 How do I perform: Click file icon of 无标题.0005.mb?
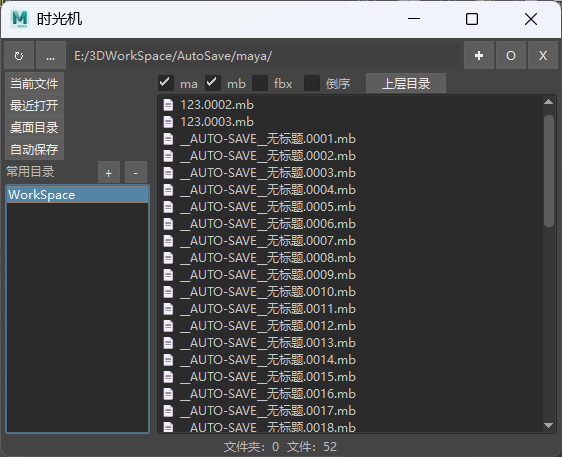(168, 207)
